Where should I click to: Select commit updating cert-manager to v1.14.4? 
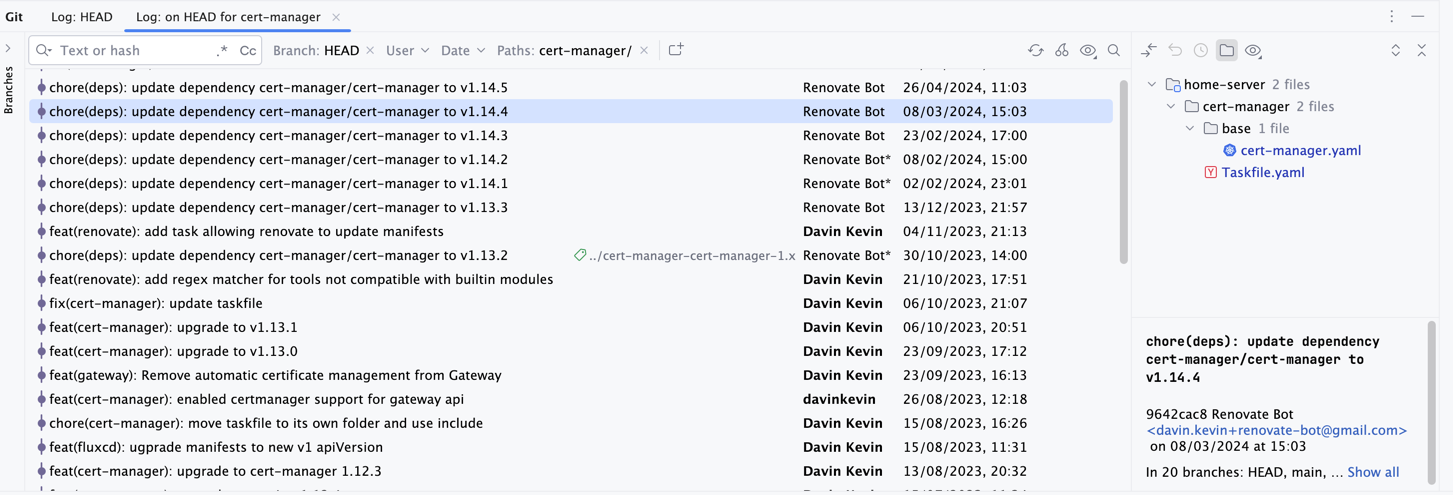click(571, 112)
